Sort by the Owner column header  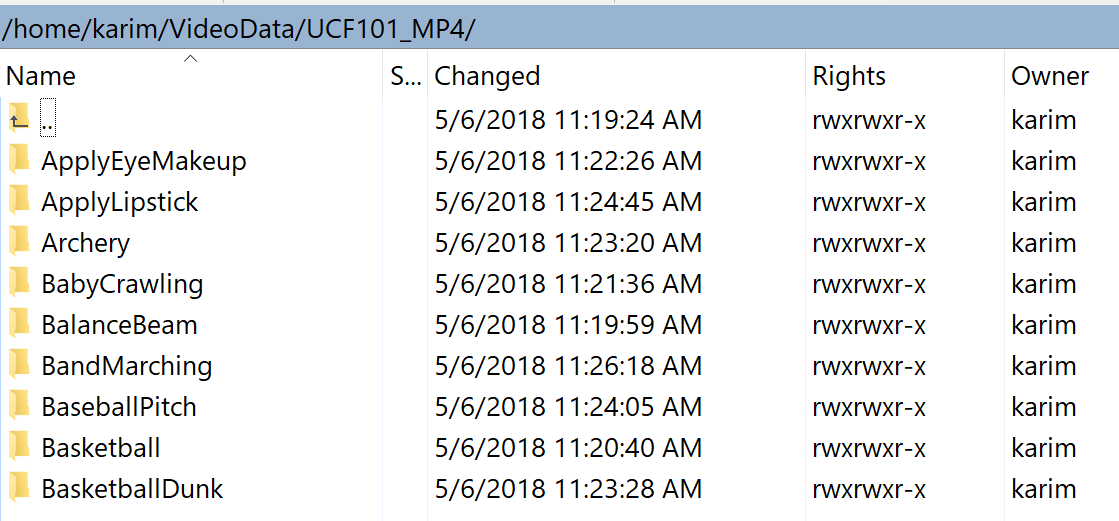click(1049, 77)
